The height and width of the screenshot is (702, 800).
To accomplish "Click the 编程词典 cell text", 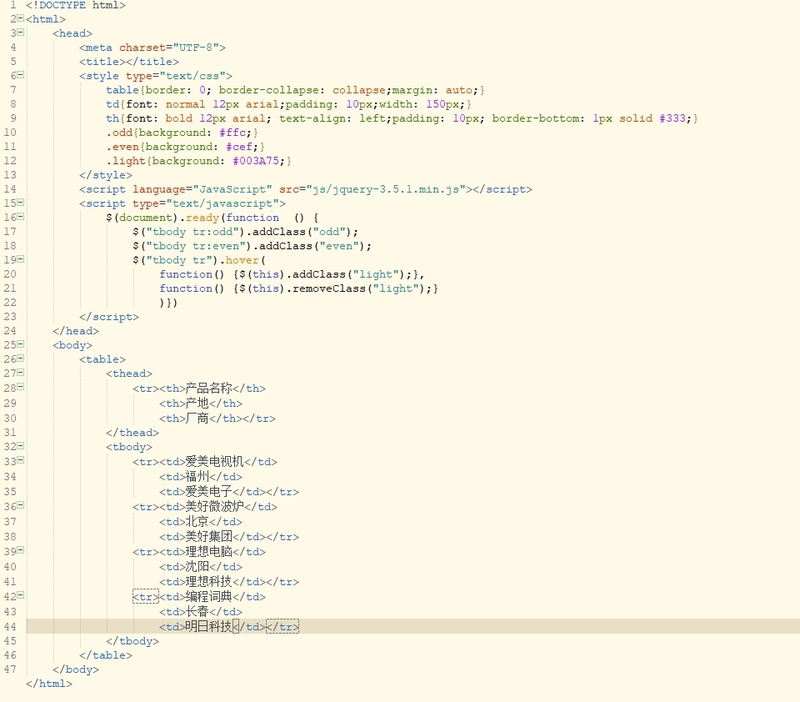I will tap(208, 597).
